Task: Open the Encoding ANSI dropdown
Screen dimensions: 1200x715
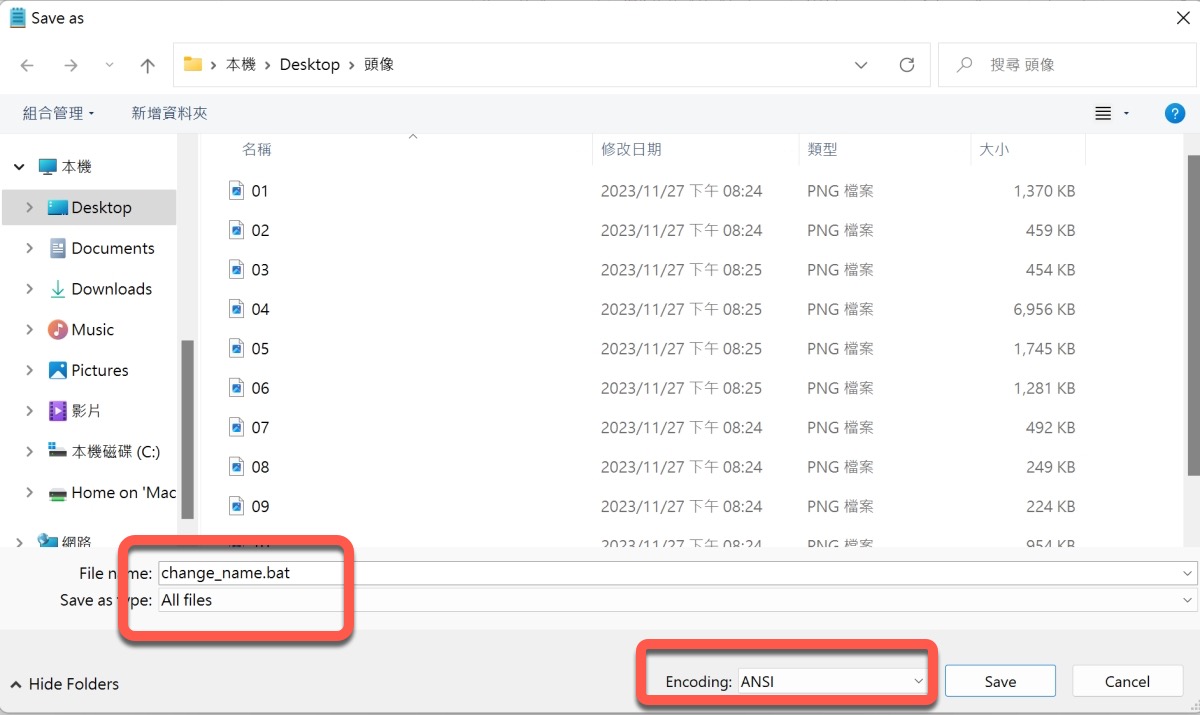Action: pyautogui.click(x=832, y=682)
